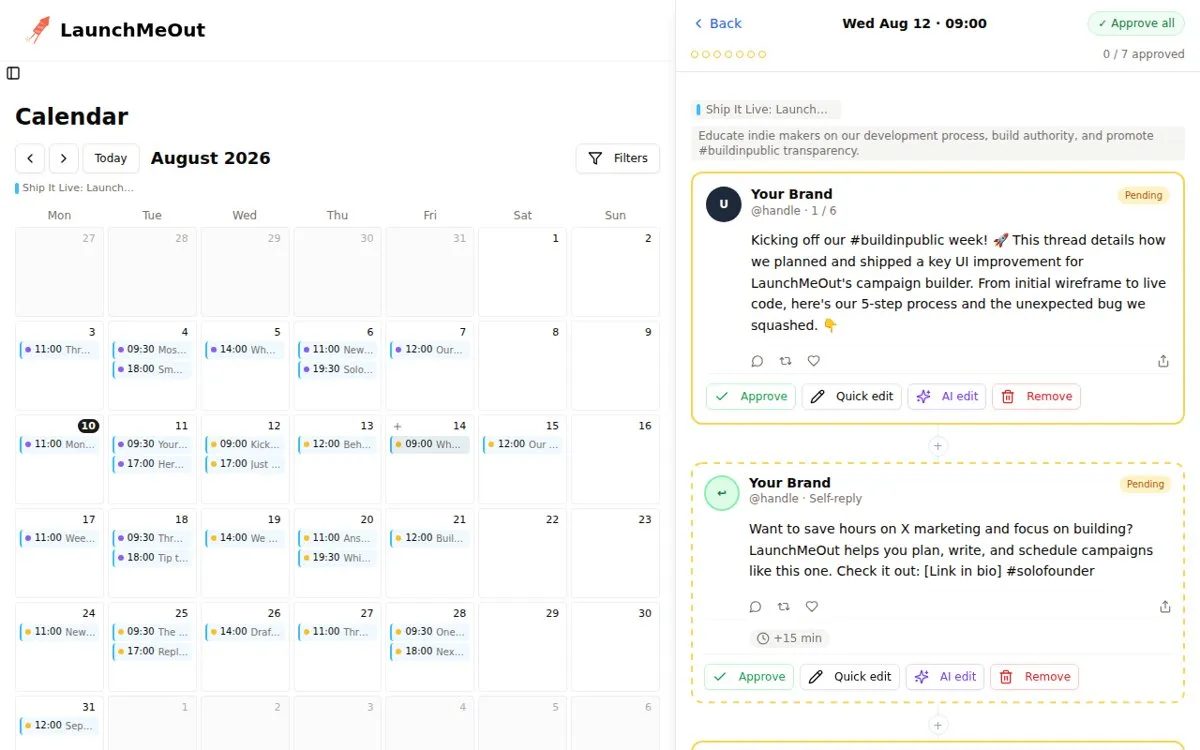Click the Your Brand 'U' avatar
The image size is (1200, 750).
pos(723,204)
